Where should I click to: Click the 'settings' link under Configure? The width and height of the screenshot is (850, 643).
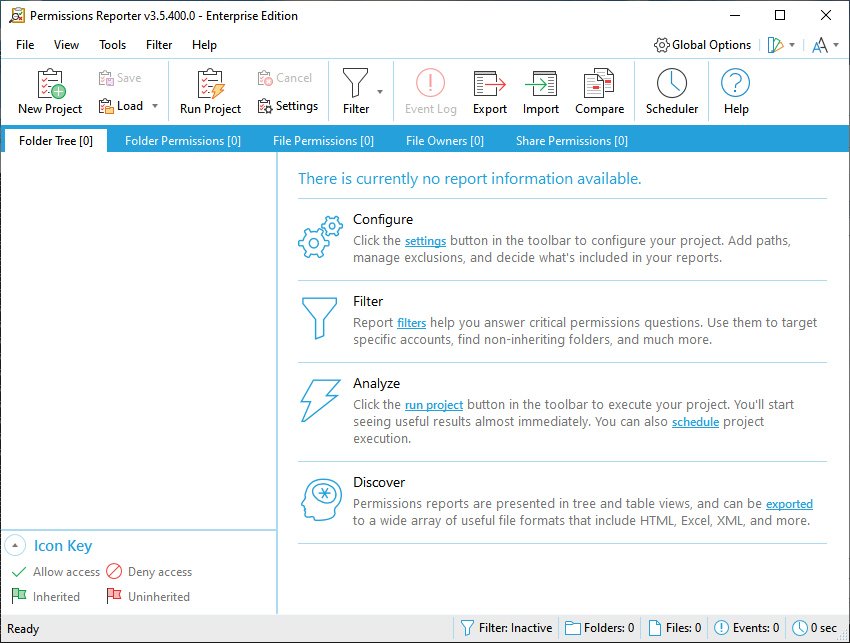(x=425, y=241)
